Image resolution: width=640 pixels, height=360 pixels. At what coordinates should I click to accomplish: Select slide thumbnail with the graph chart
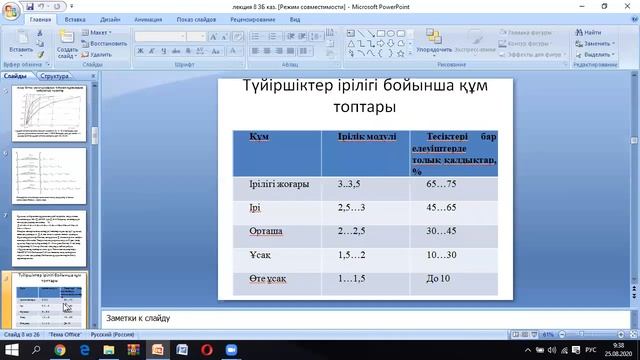(x=49, y=113)
